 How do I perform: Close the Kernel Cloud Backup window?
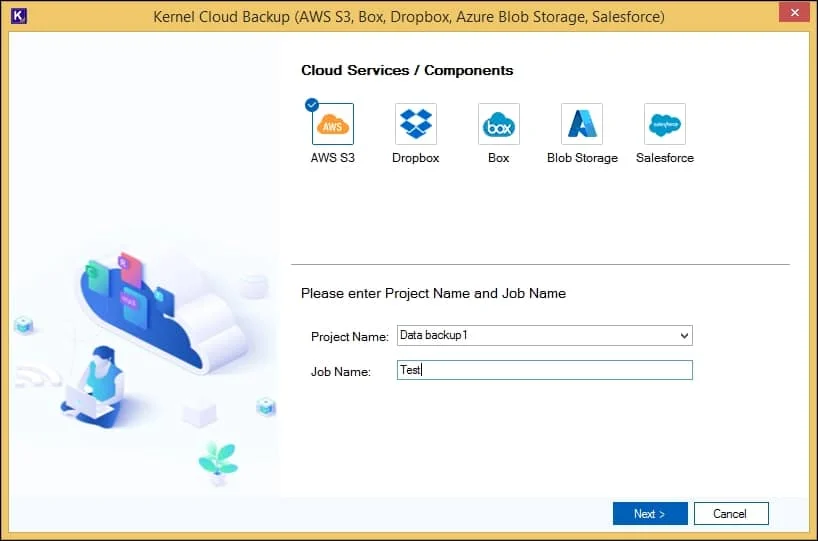(794, 13)
